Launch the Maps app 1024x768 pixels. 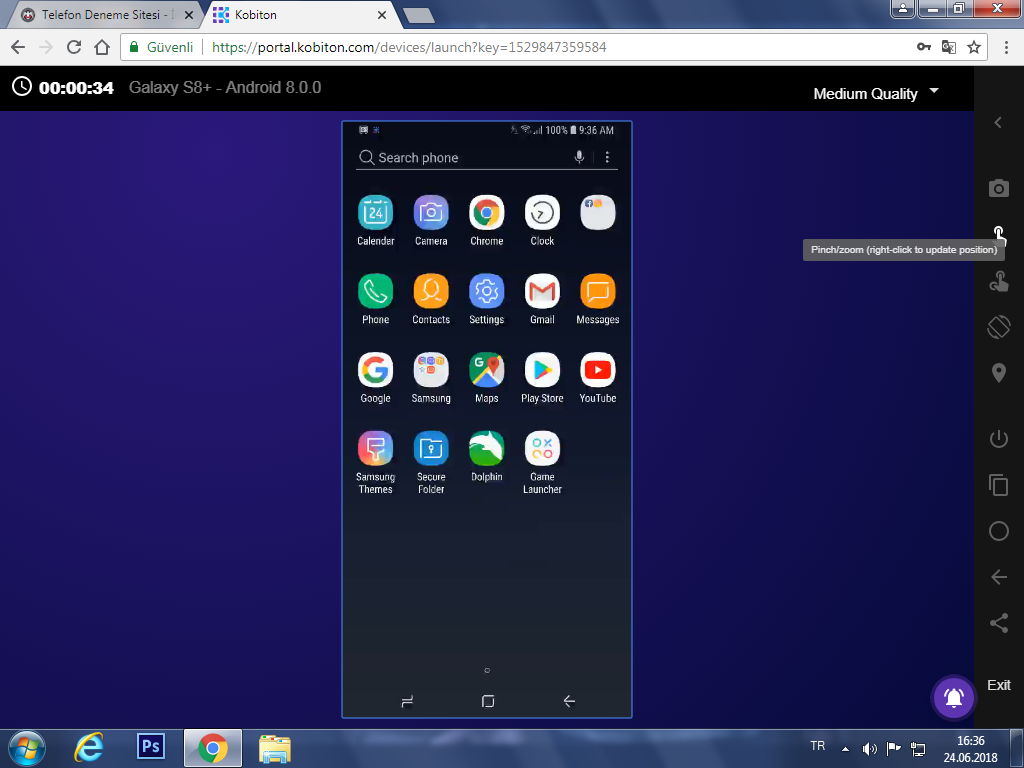click(x=487, y=370)
